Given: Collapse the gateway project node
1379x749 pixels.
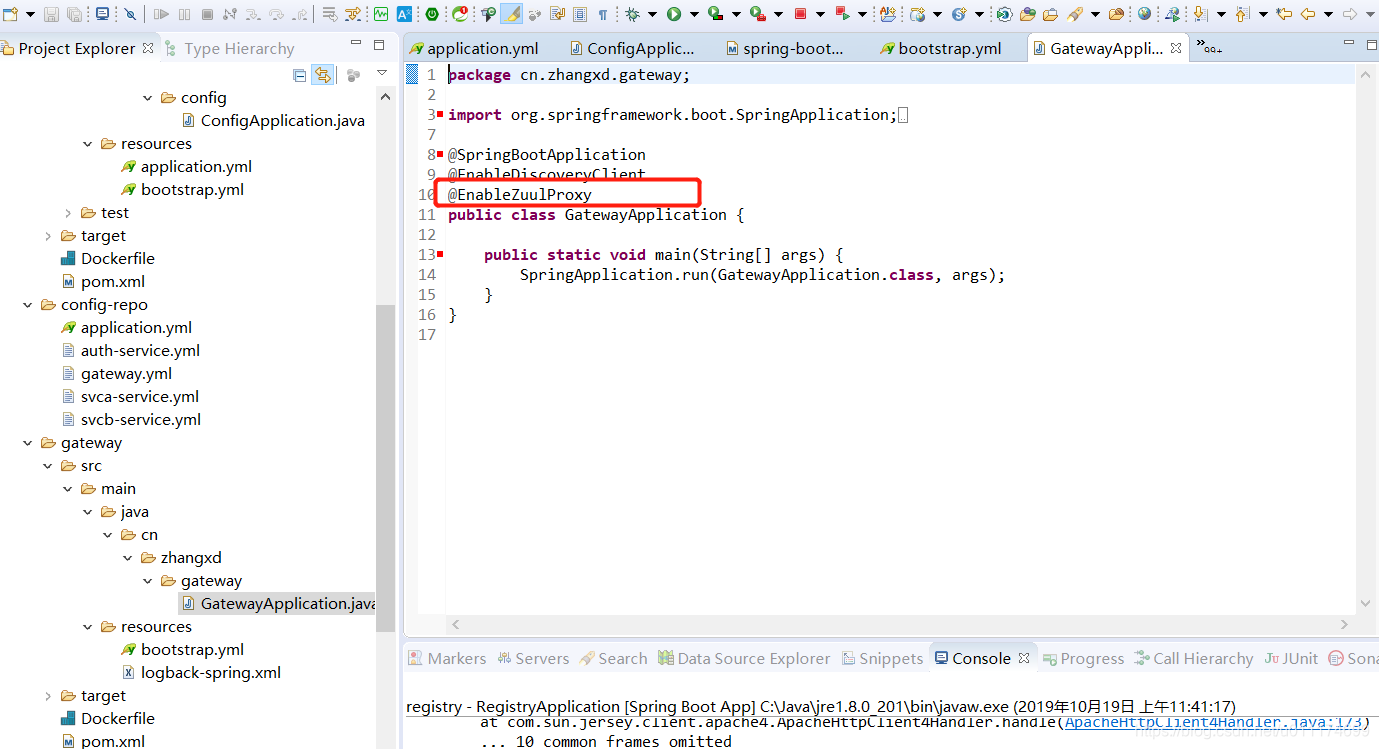Looking at the screenshot, I should coord(27,443).
